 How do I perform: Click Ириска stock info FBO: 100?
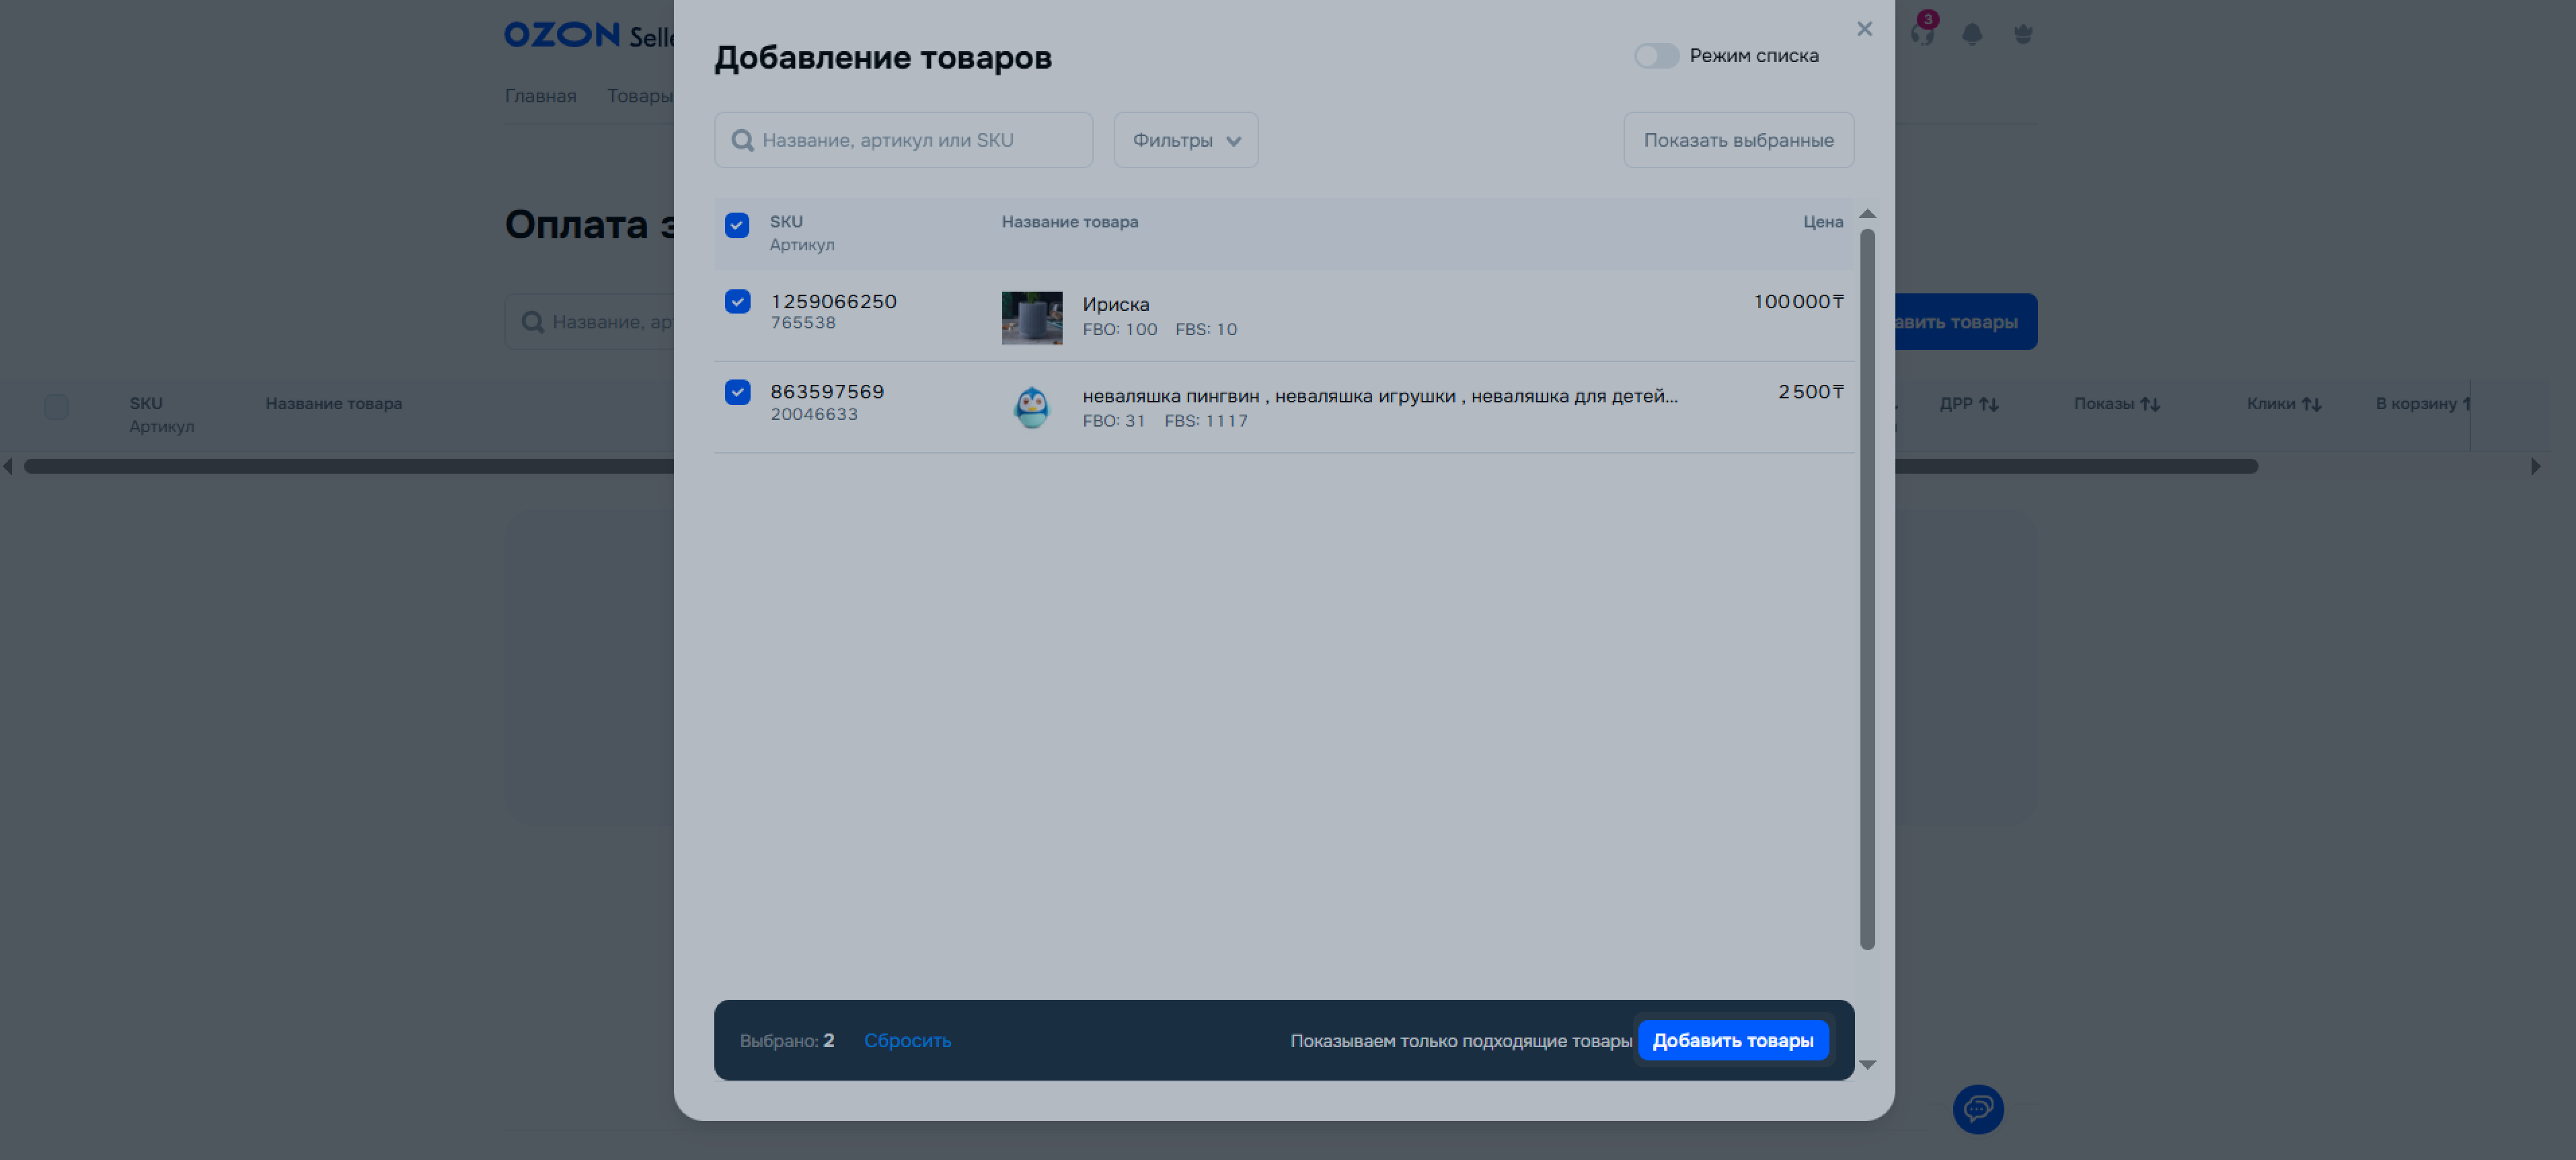(x=1120, y=330)
